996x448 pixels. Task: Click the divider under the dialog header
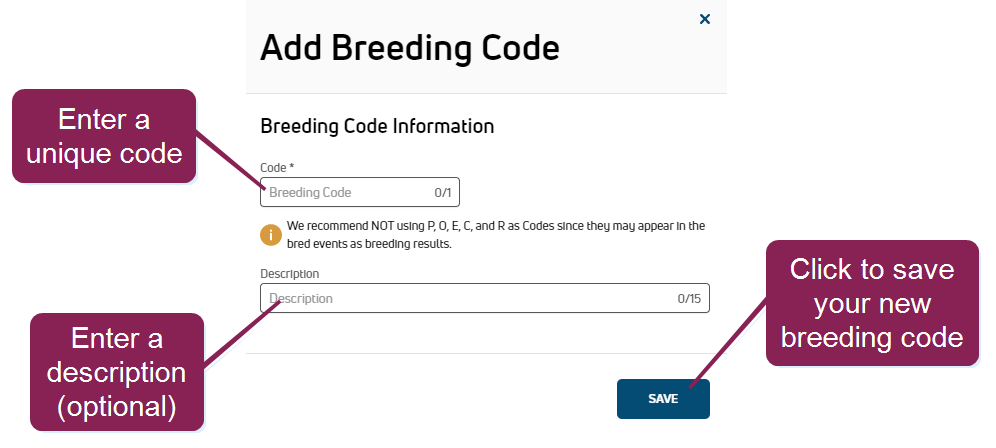486,94
